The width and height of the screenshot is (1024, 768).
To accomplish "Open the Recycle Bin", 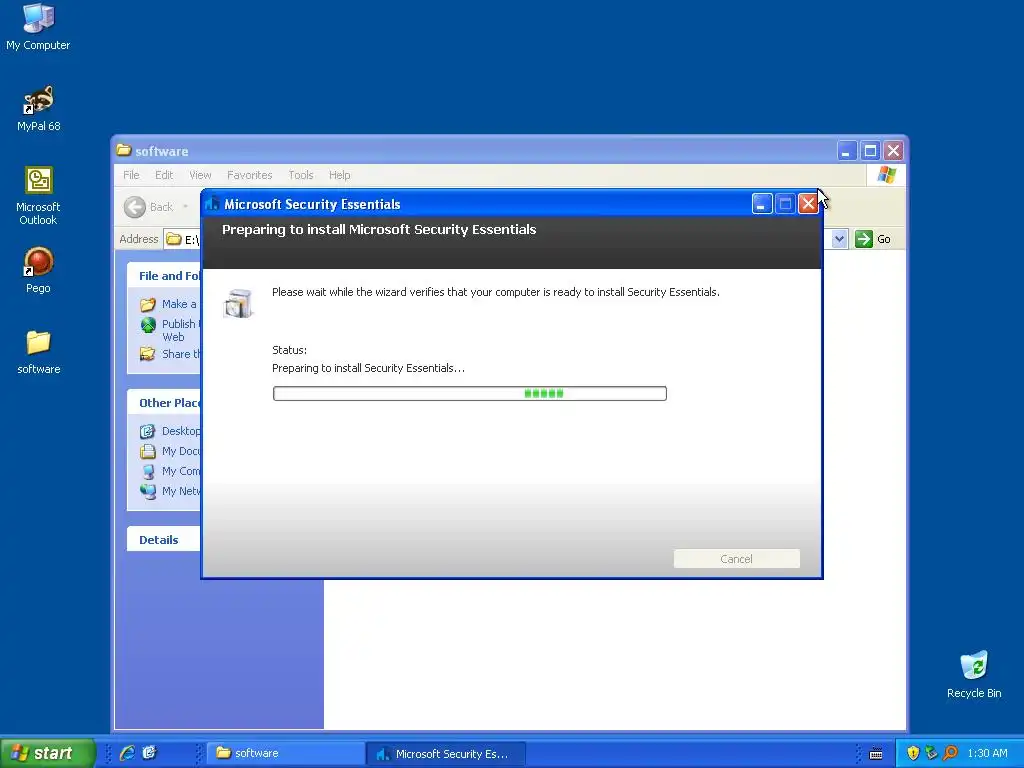I will [974, 675].
